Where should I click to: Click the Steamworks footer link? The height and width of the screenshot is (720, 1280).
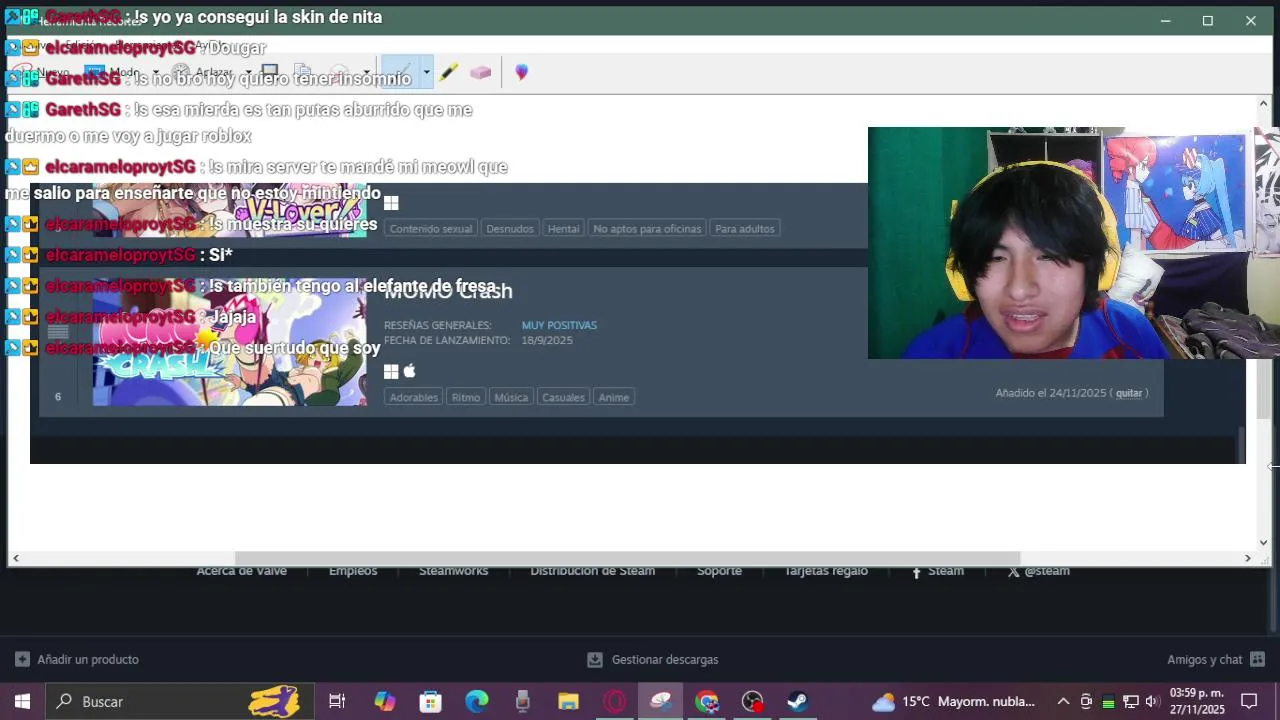pyautogui.click(x=453, y=572)
